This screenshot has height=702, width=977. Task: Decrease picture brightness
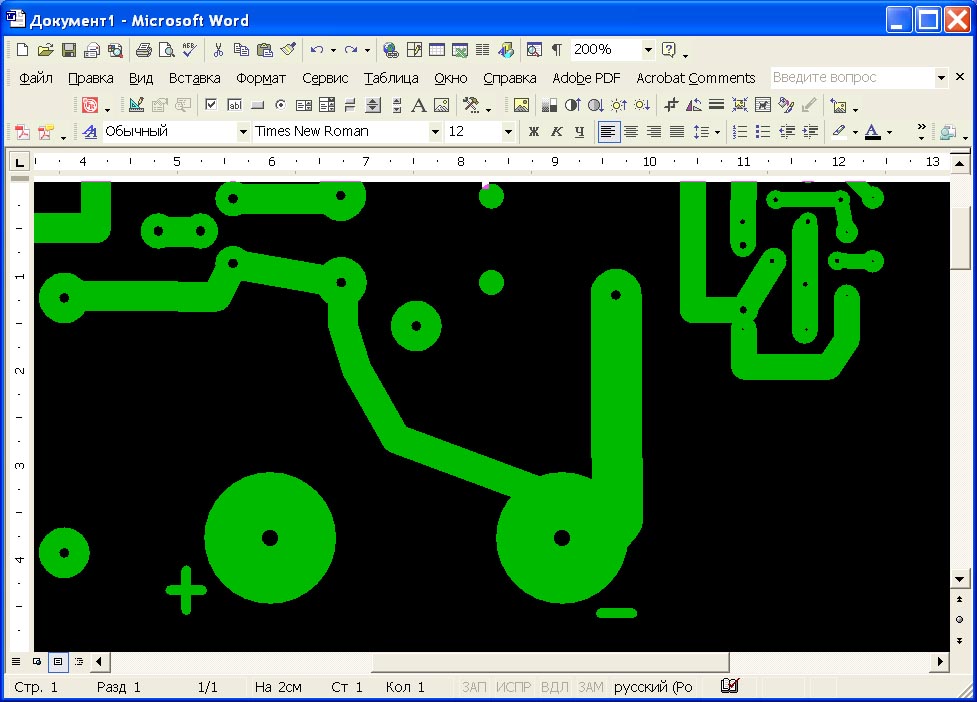coord(642,105)
